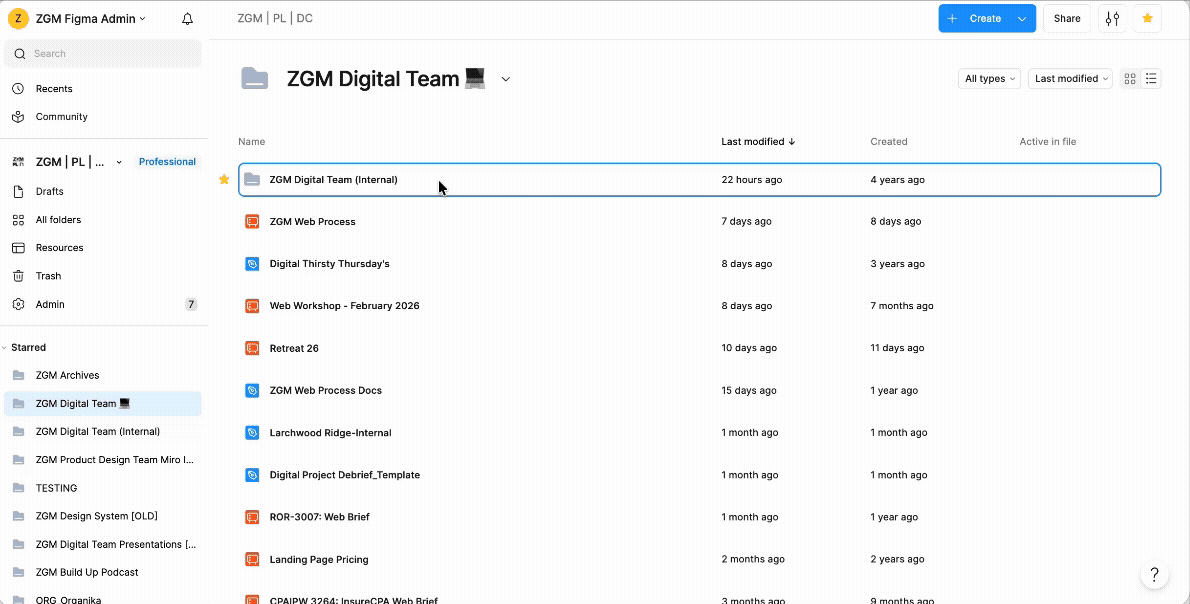Click the Digital Project Debrief_Template icon
The image size is (1190, 604).
253,475
